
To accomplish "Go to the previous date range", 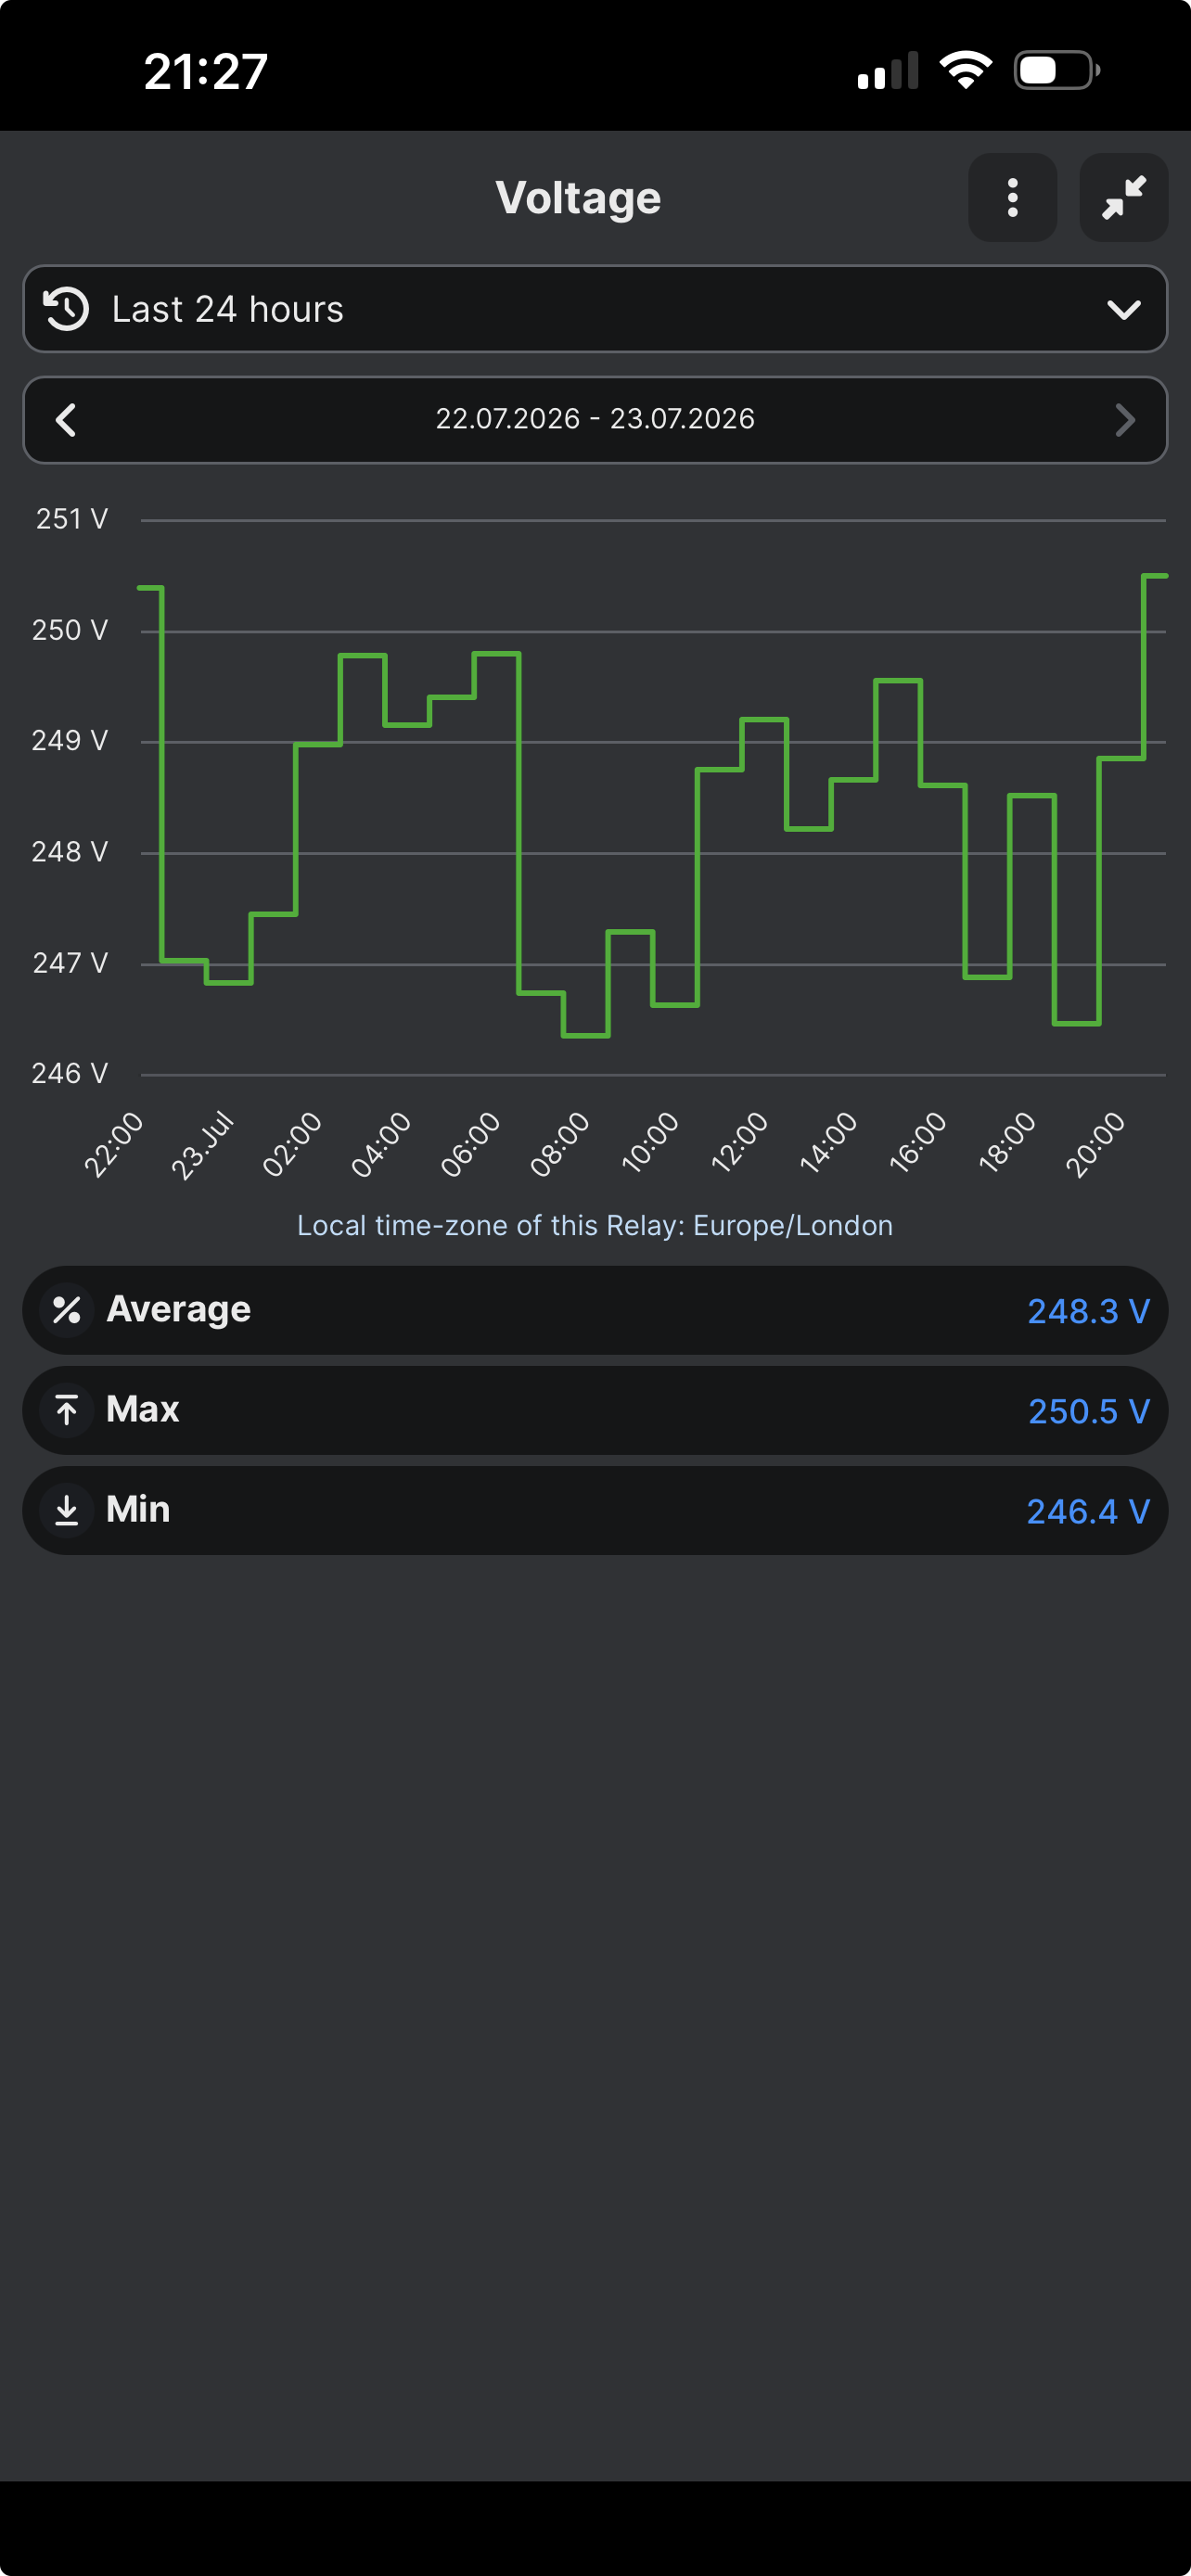I will 66,420.
